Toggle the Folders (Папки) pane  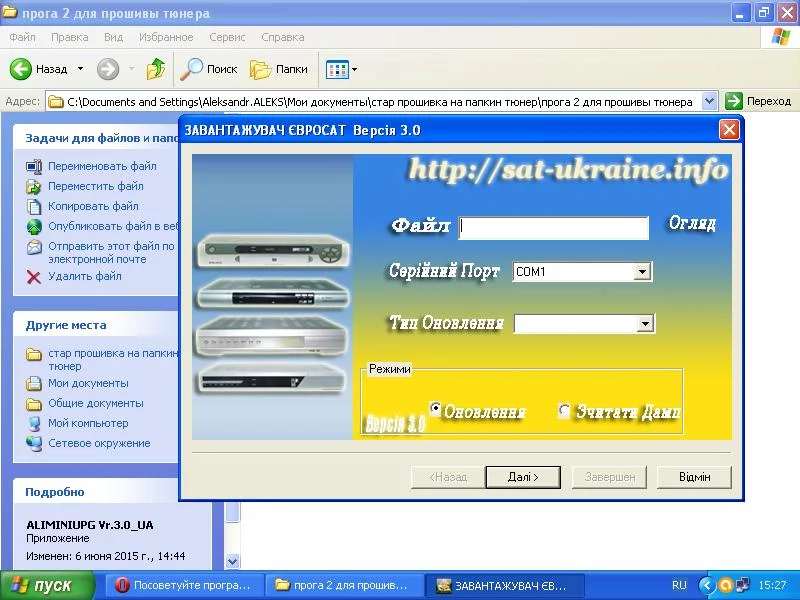click(x=279, y=69)
